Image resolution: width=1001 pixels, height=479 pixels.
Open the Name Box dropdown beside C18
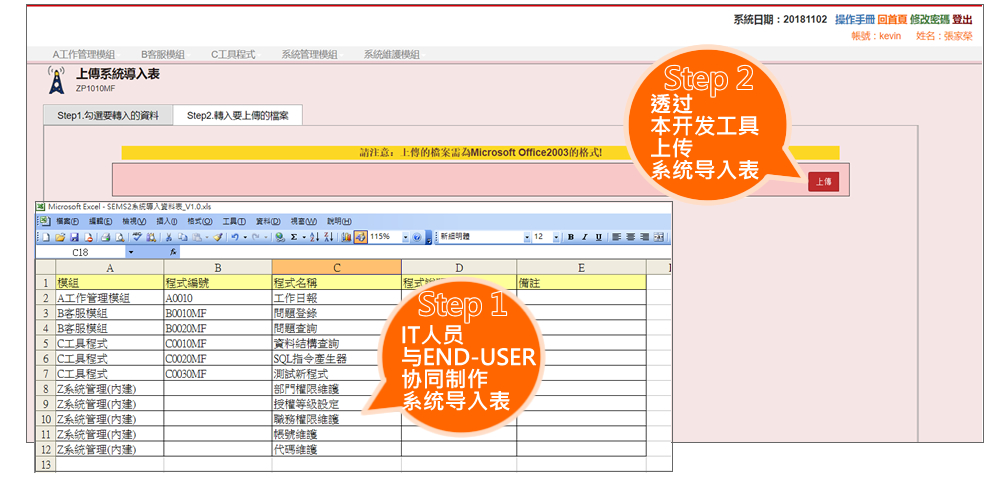[131, 252]
